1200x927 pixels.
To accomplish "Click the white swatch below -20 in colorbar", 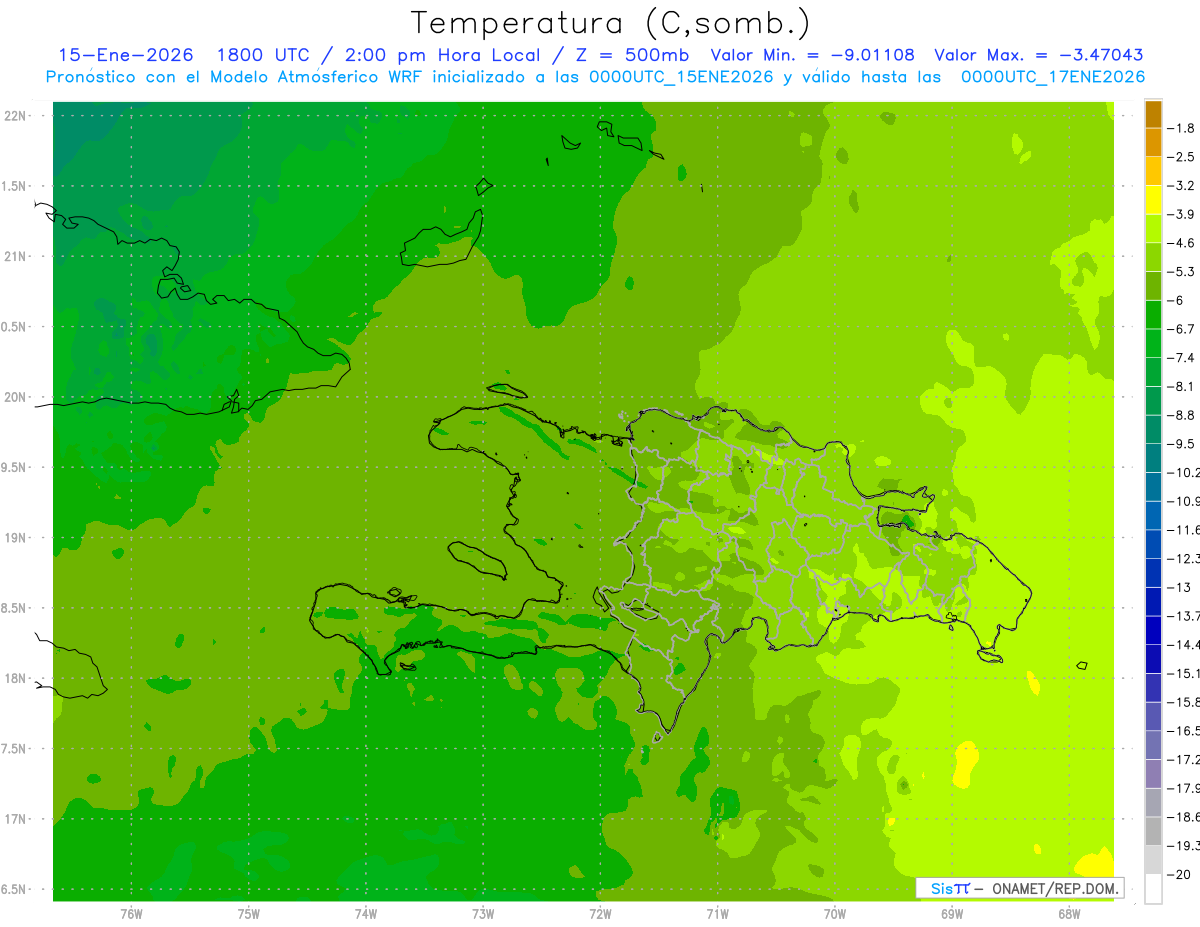I will point(1153,889).
